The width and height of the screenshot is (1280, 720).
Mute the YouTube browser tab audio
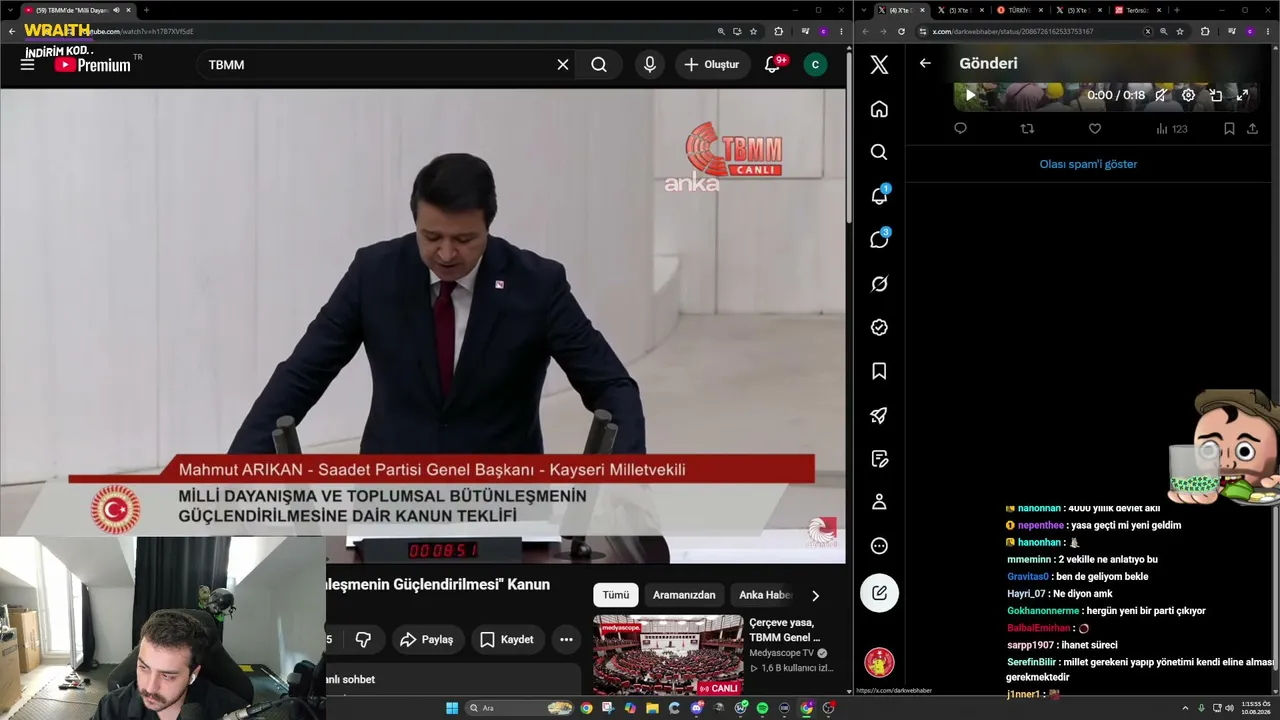coord(117,10)
